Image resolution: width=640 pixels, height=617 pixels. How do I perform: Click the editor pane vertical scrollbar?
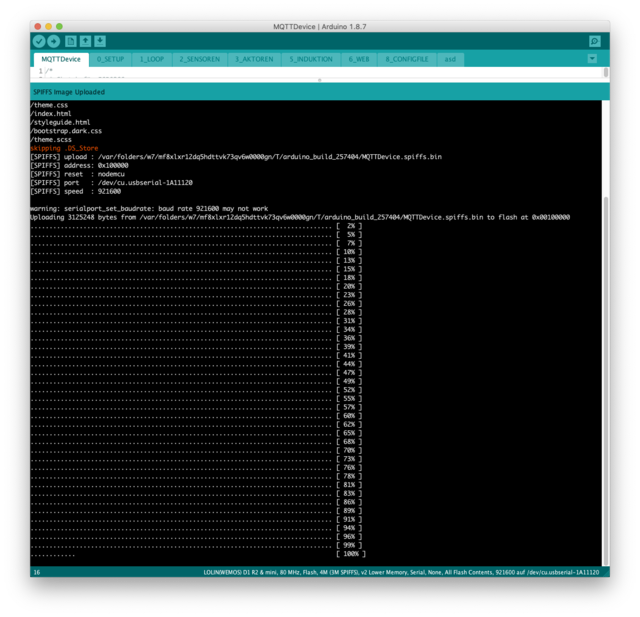point(606,72)
